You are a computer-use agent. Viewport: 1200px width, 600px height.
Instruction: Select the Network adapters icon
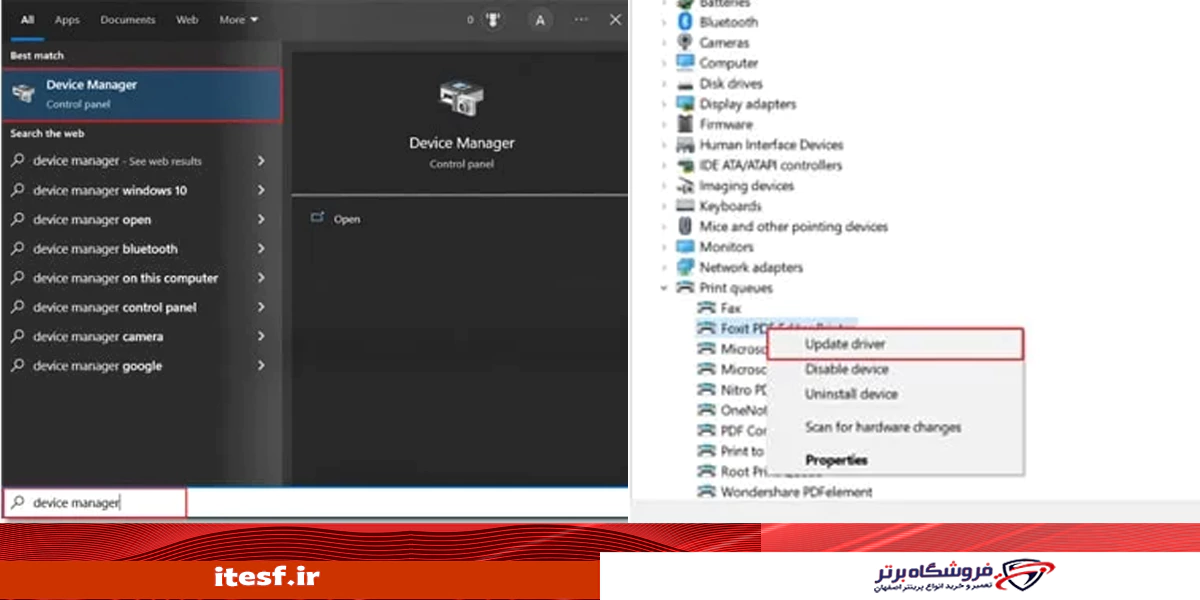684,267
